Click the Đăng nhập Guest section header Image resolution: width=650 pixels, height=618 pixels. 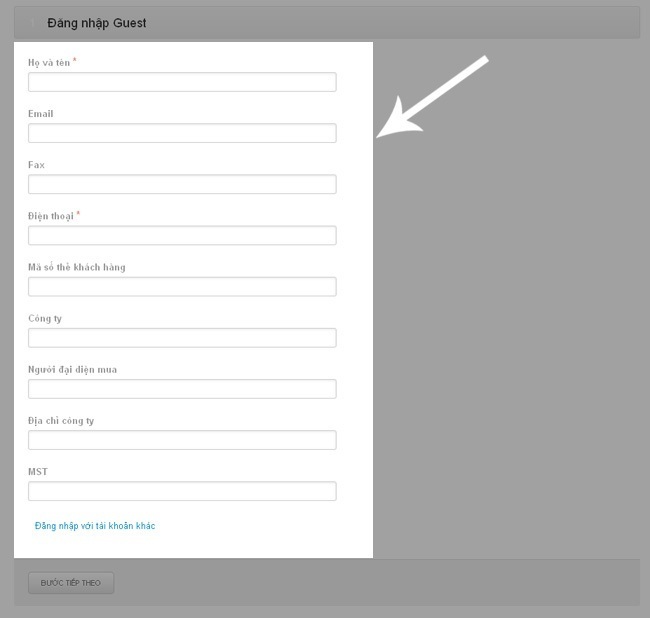[96, 22]
